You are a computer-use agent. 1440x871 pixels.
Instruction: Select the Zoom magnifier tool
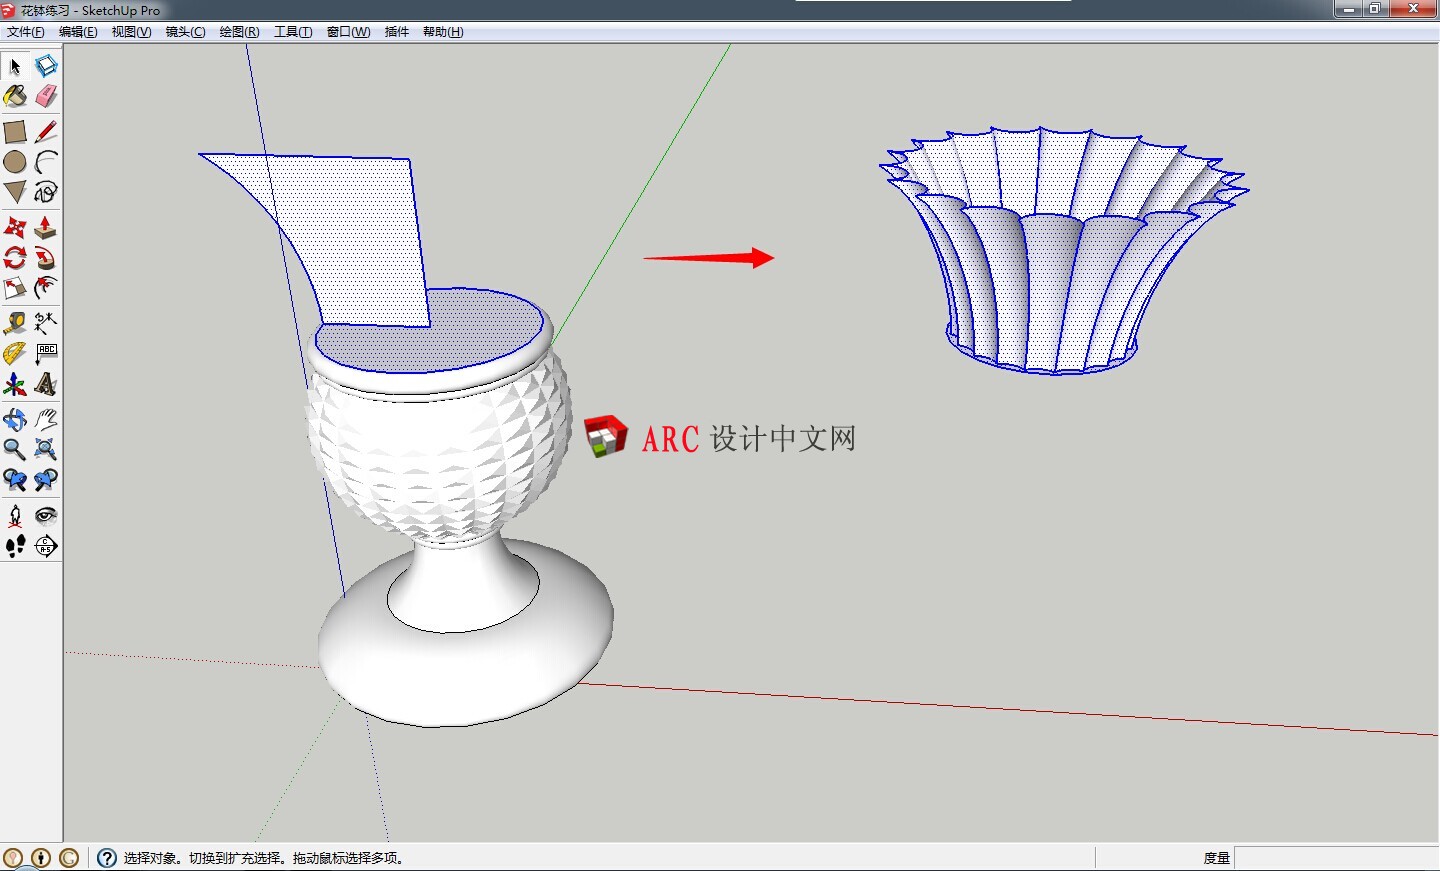click(15, 449)
